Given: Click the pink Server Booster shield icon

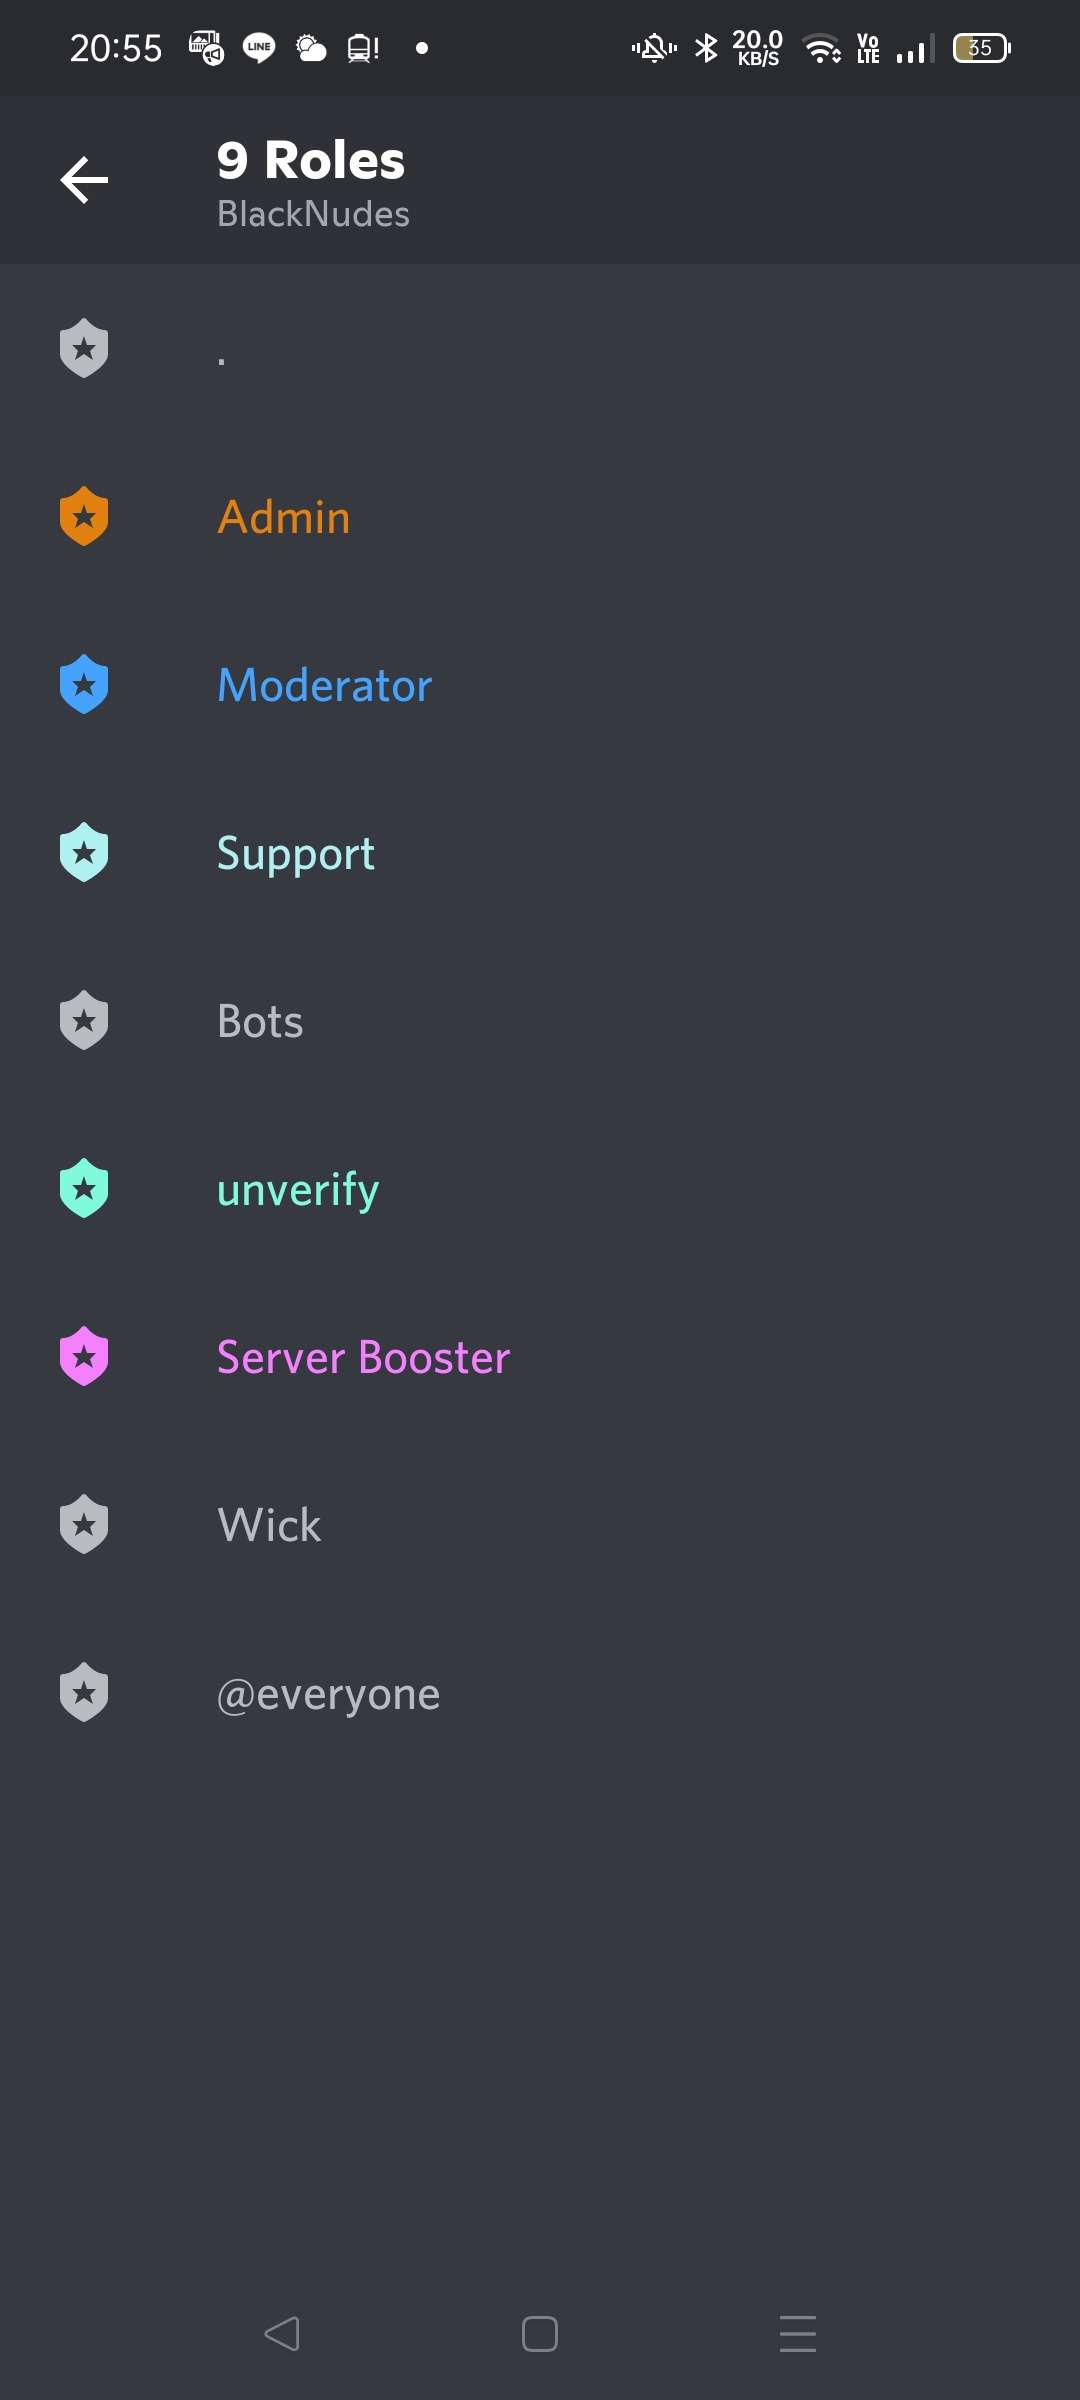Looking at the screenshot, I should 84,1356.
